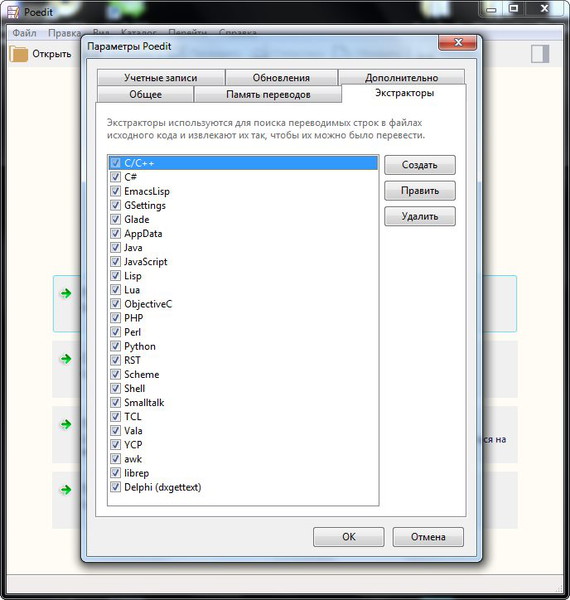570x600 pixels.
Task: Open the Файл menu
Action: coord(24,33)
